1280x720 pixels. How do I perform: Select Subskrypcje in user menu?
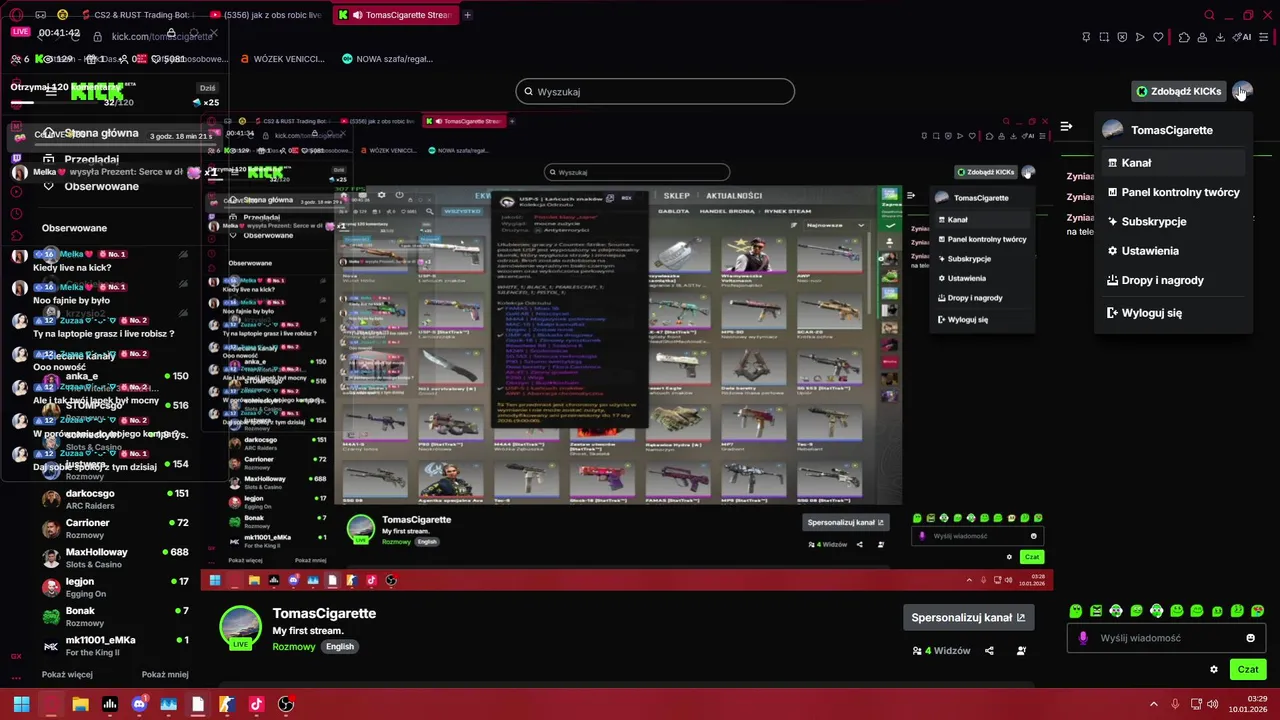[x=1173, y=221]
